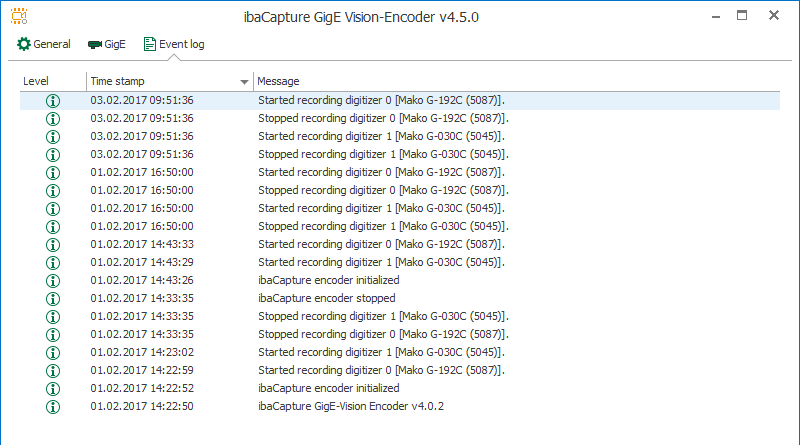Switch to the GigE camera tab
Image resolution: width=800 pixels, height=445 pixels.
pyautogui.click(x=107, y=44)
